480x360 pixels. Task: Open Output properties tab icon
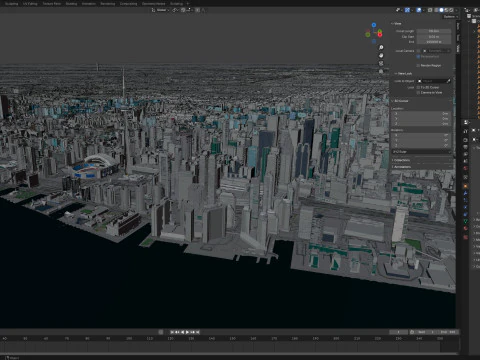pyautogui.click(x=465, y=147)
